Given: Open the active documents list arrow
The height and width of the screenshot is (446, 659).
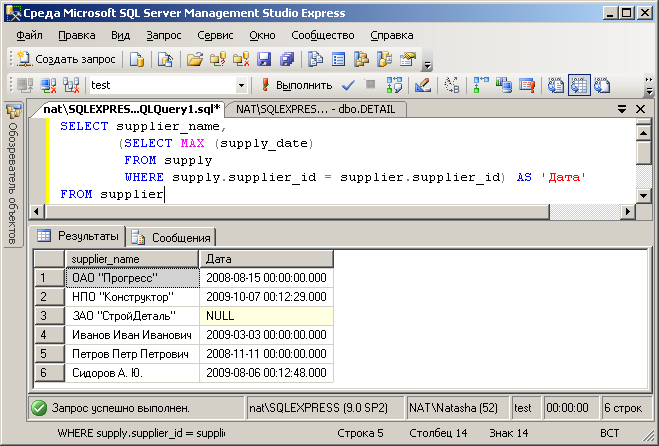Looking at the screenshot, I should tap(622, 109).
